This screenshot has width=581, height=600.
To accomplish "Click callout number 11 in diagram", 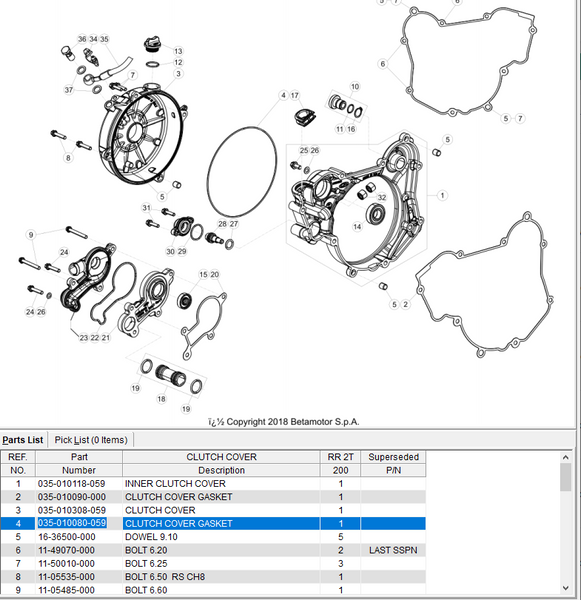I will tap(340, 129).
